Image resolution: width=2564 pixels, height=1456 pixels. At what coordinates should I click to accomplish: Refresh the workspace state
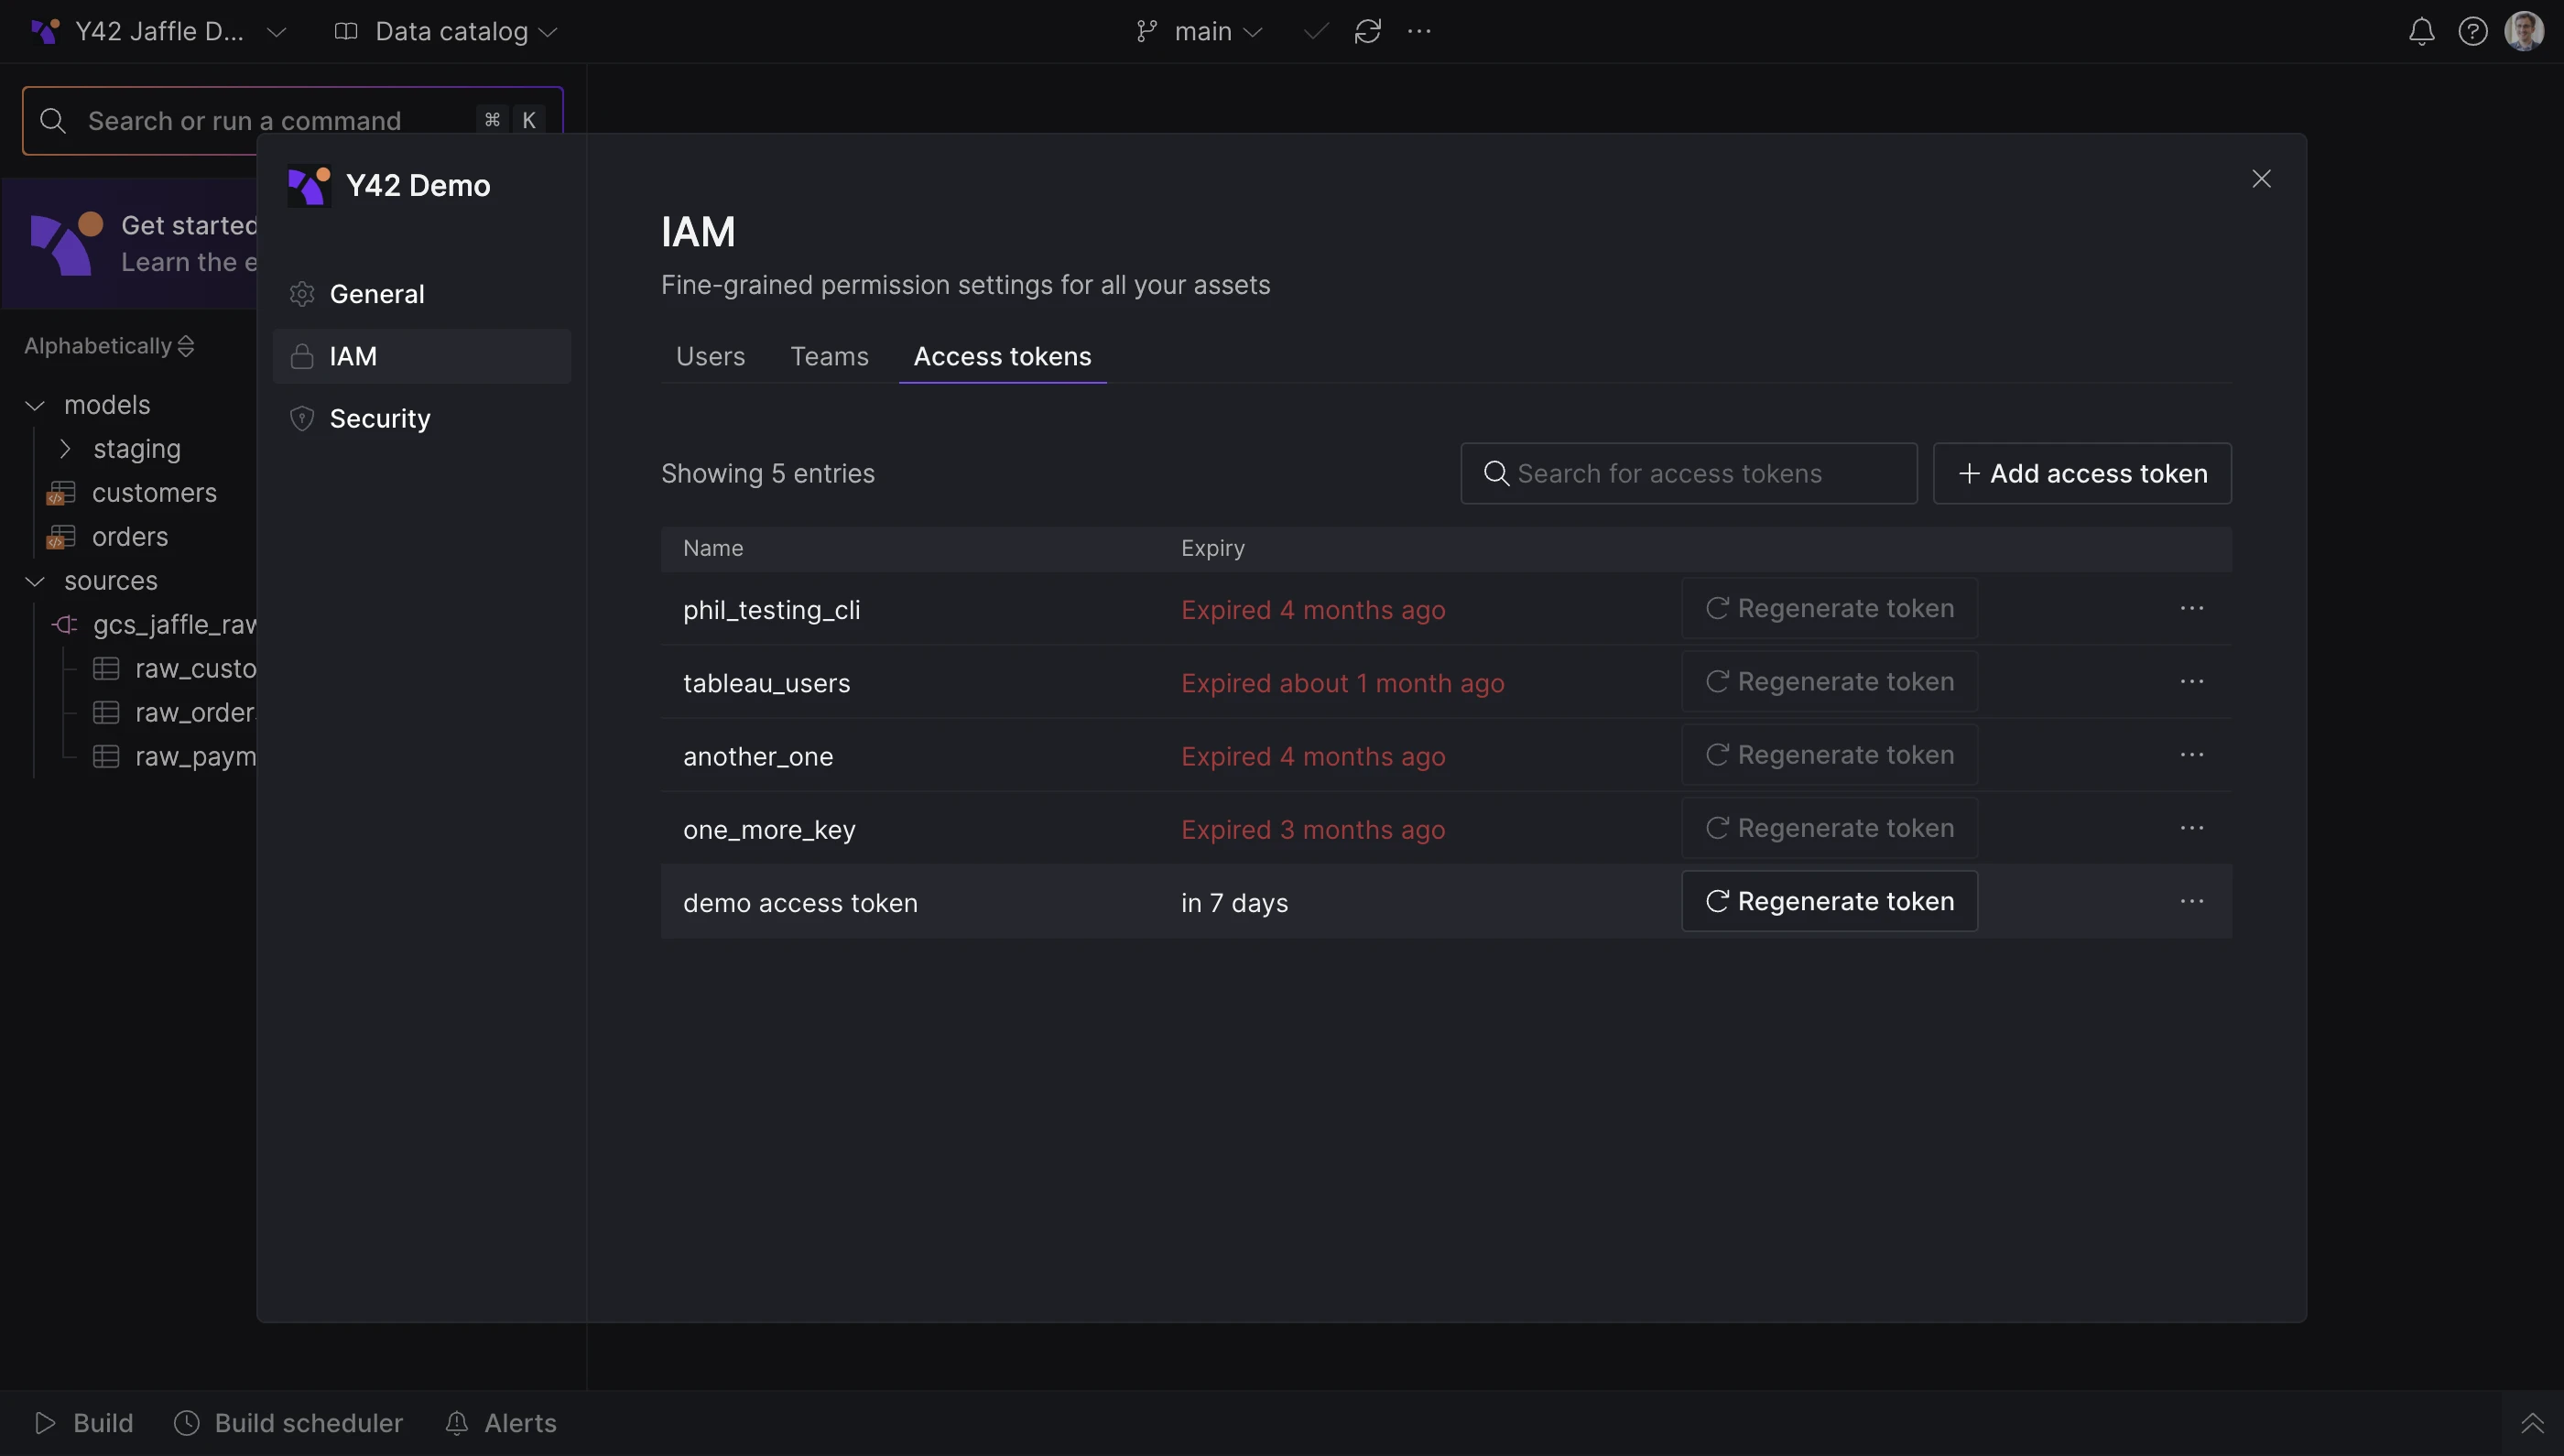coord(1368,31)
